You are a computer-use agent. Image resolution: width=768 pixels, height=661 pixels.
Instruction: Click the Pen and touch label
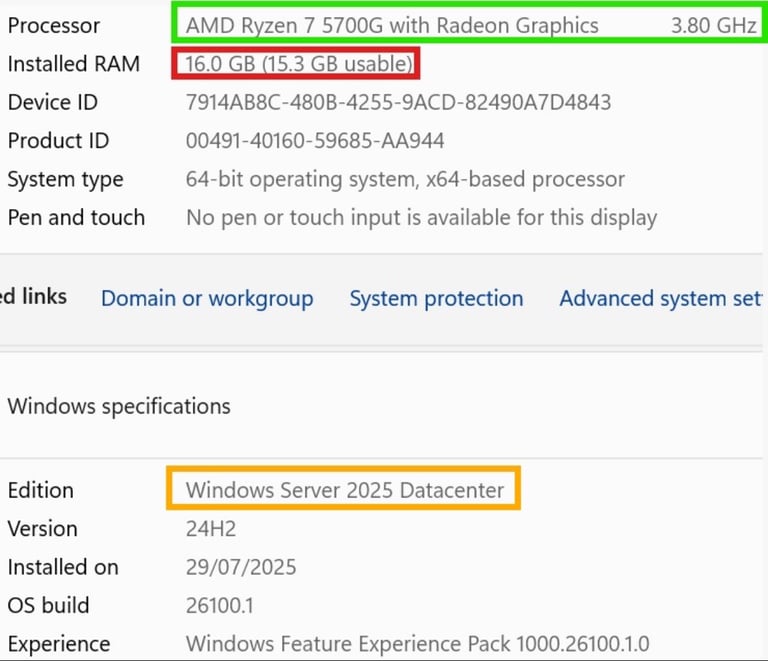pos(76,218)
